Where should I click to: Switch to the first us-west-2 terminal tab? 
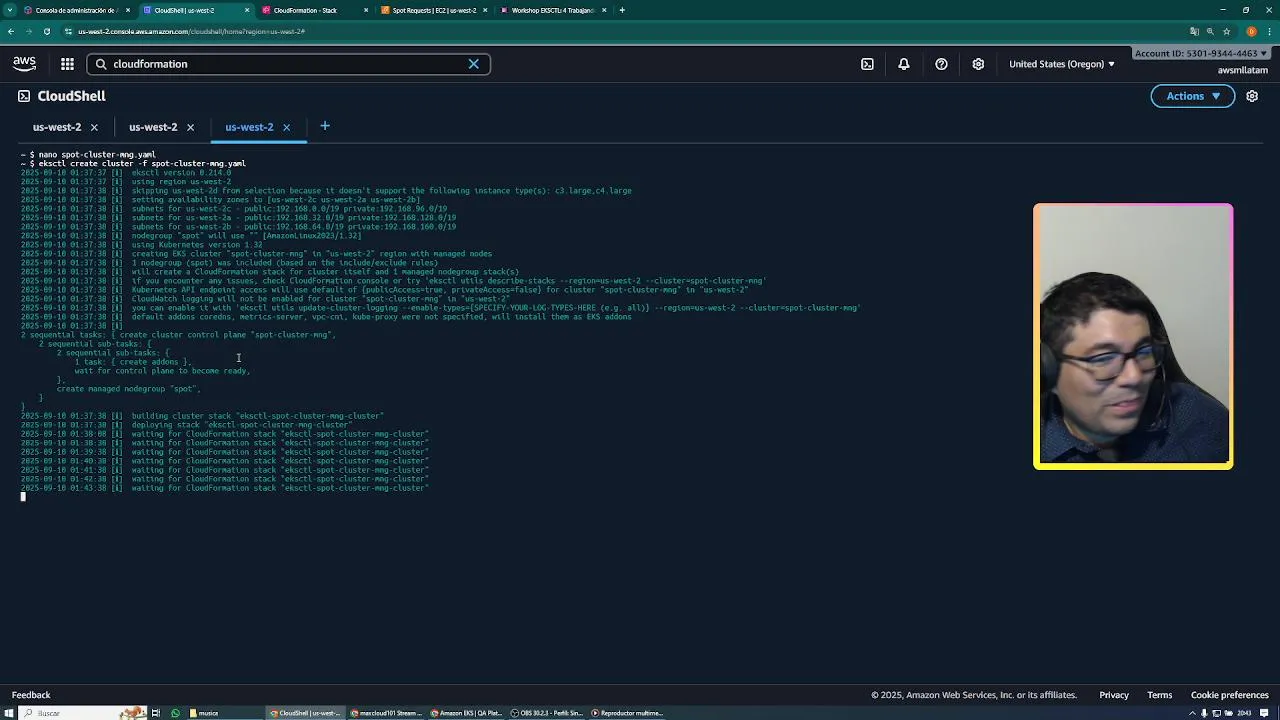pos(56,127)
